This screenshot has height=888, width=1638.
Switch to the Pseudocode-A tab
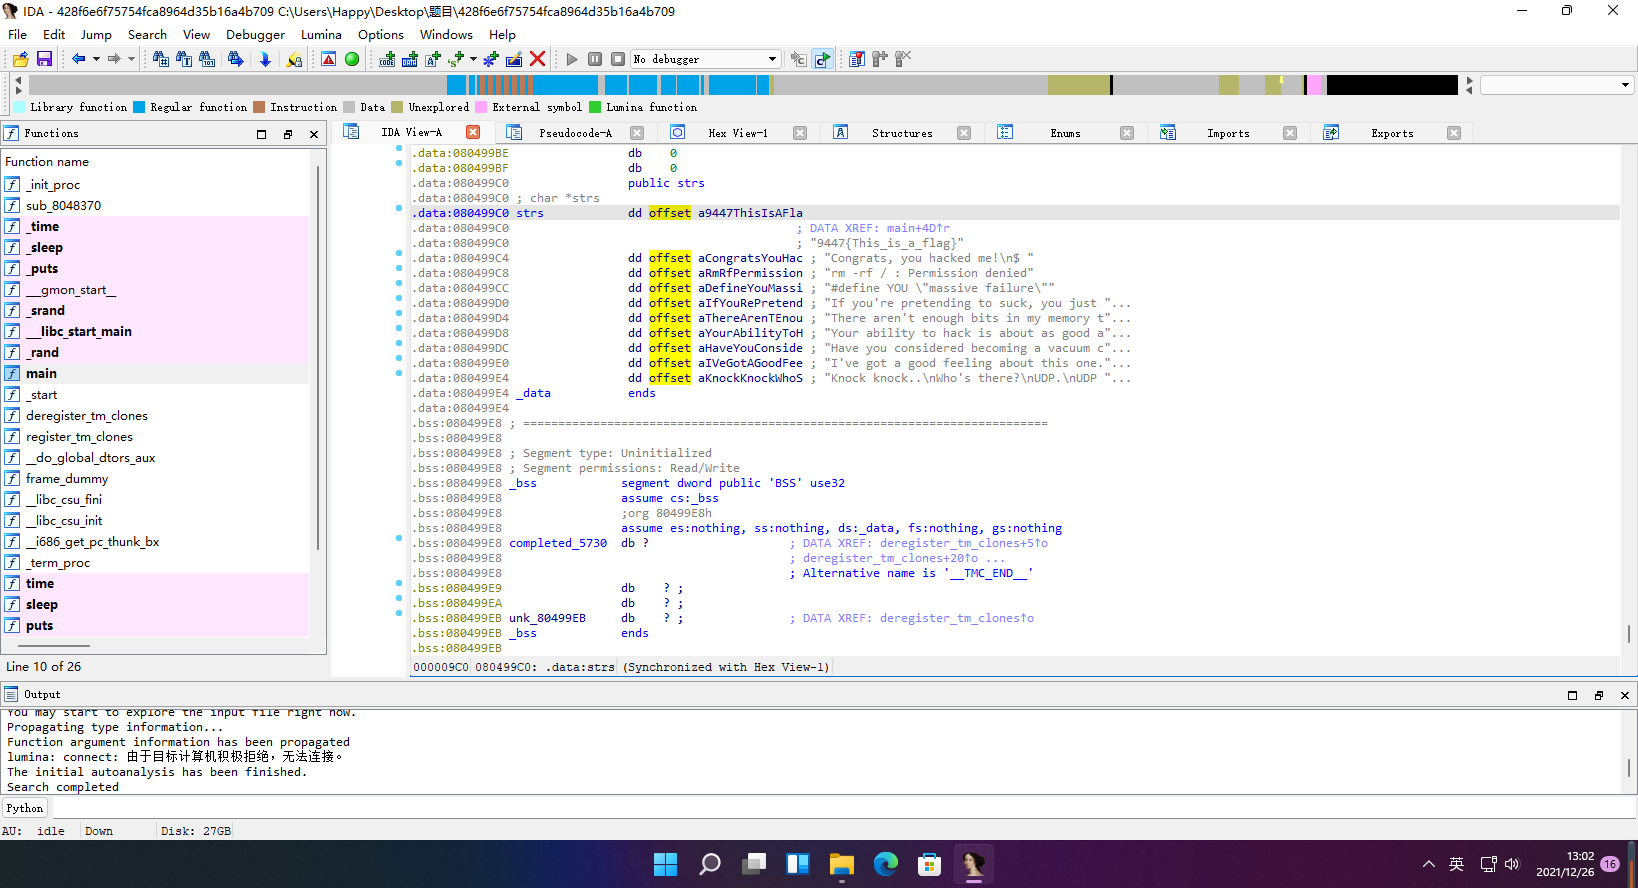click(575, 133)
